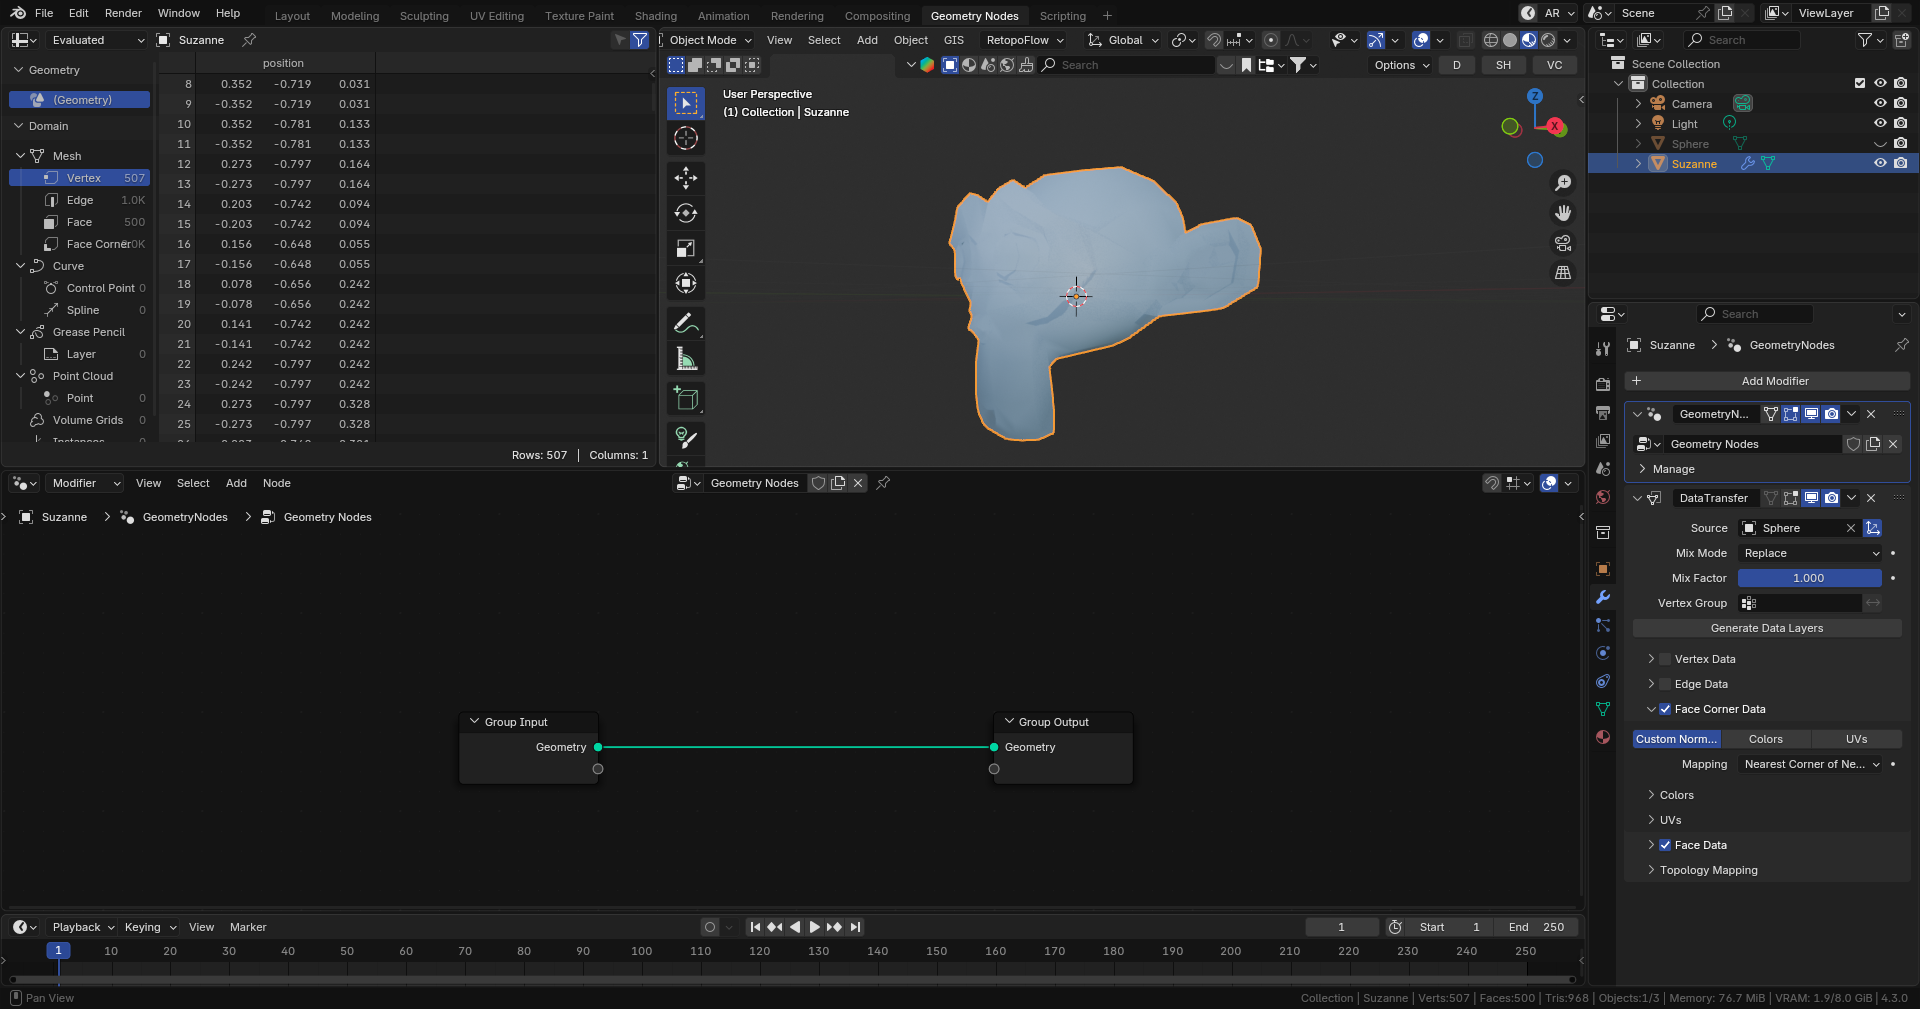Select the Annotate tool
1920x1009 pixels.
tap(686, 323)
